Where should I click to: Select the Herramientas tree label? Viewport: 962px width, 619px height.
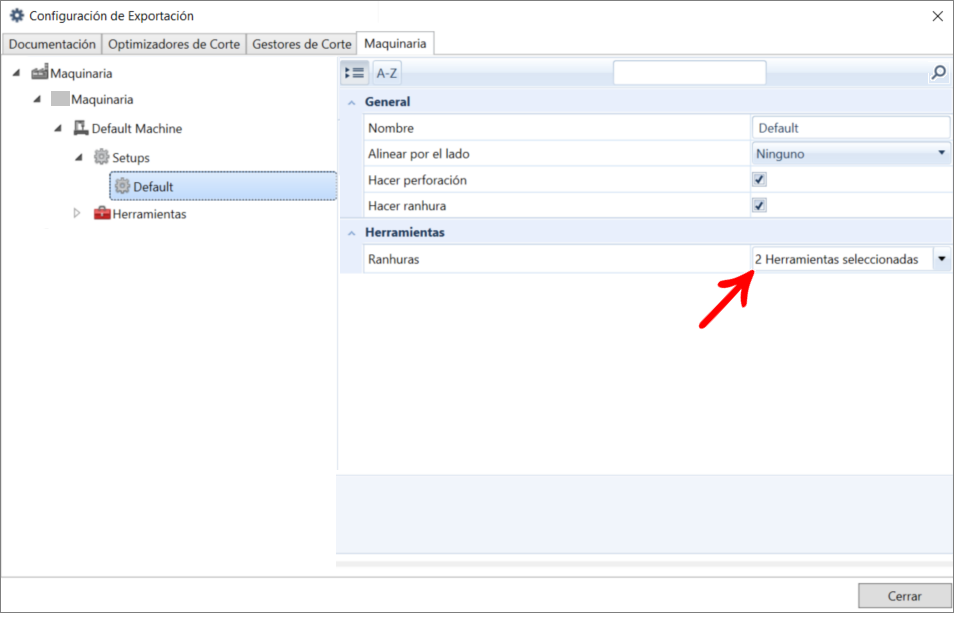point(149,214)
